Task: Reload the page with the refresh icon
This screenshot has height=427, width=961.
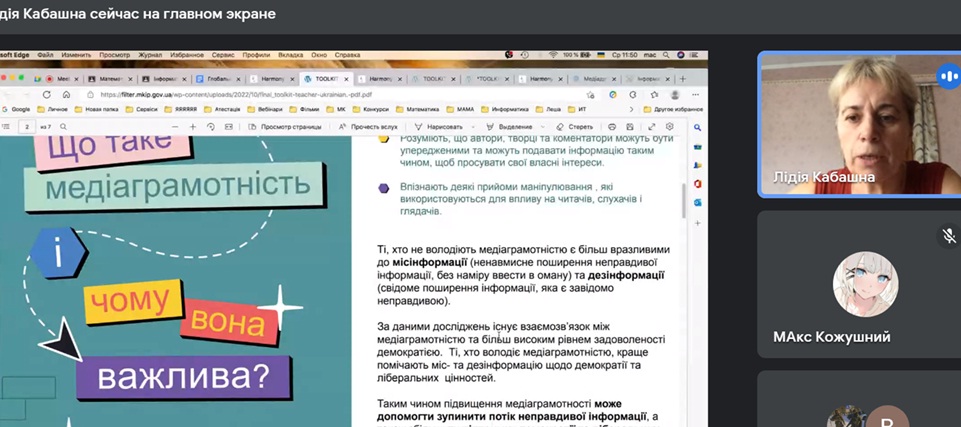Action: pyautogui.click(x=47, y=95)
